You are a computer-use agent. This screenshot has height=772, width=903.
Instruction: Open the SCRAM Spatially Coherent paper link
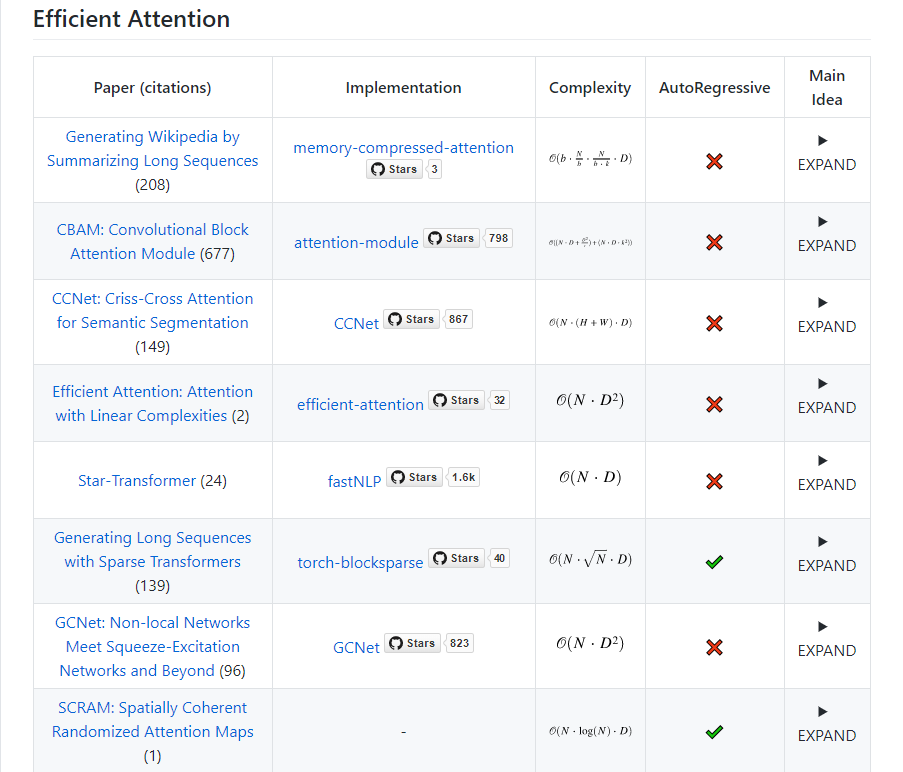(152, 720)
